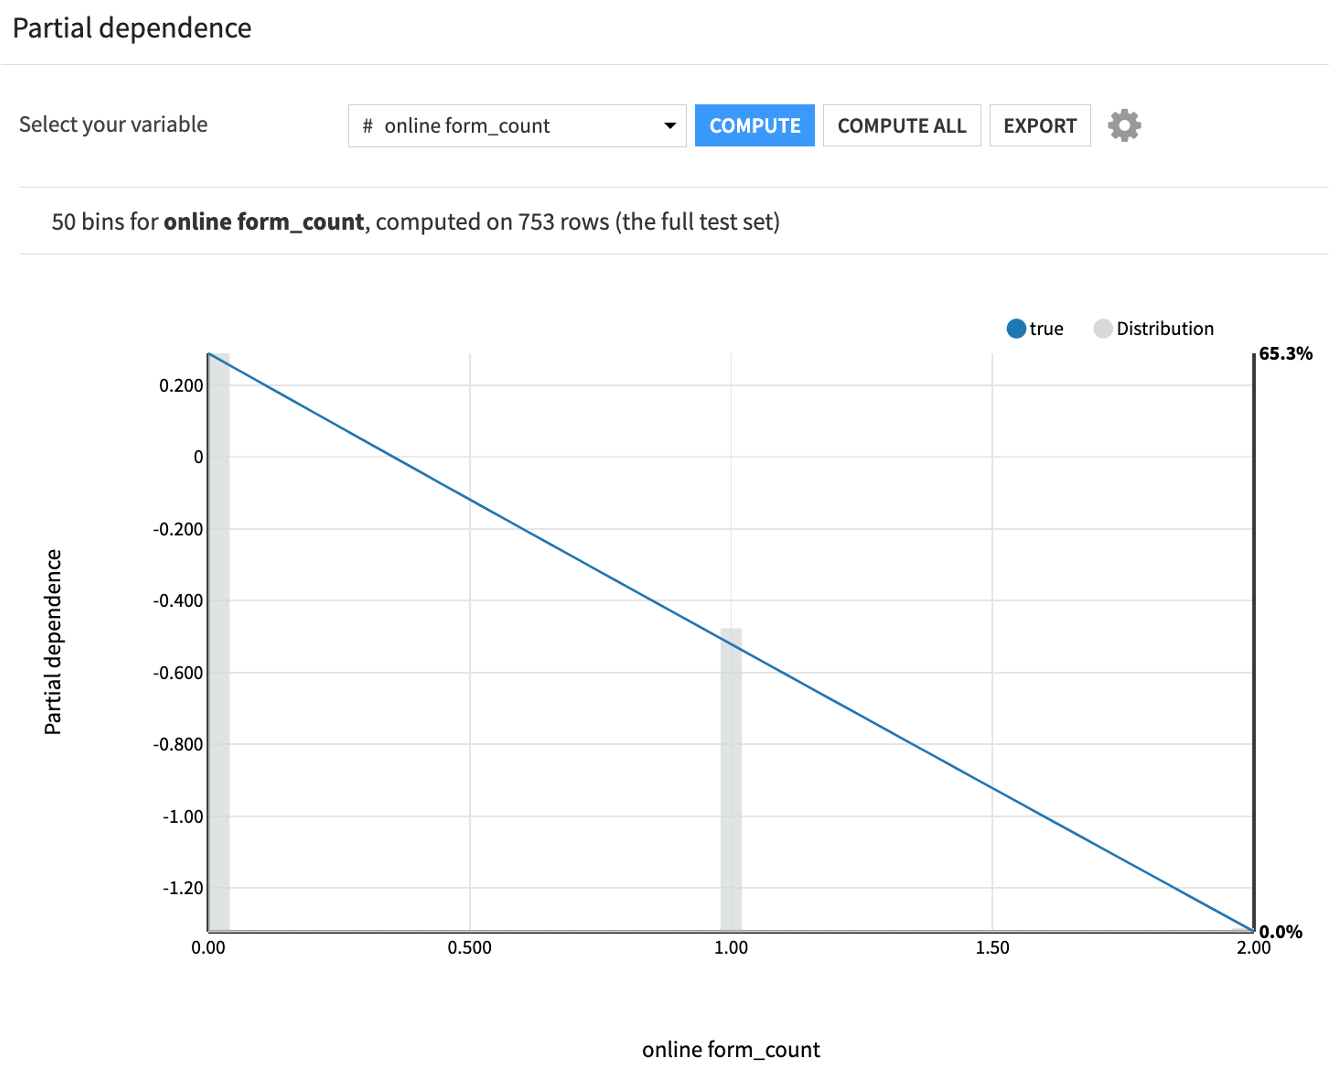The image size is (1330, 1080).
Task: Click the '65.3%' right axis label
Action: coord(1285,354)
